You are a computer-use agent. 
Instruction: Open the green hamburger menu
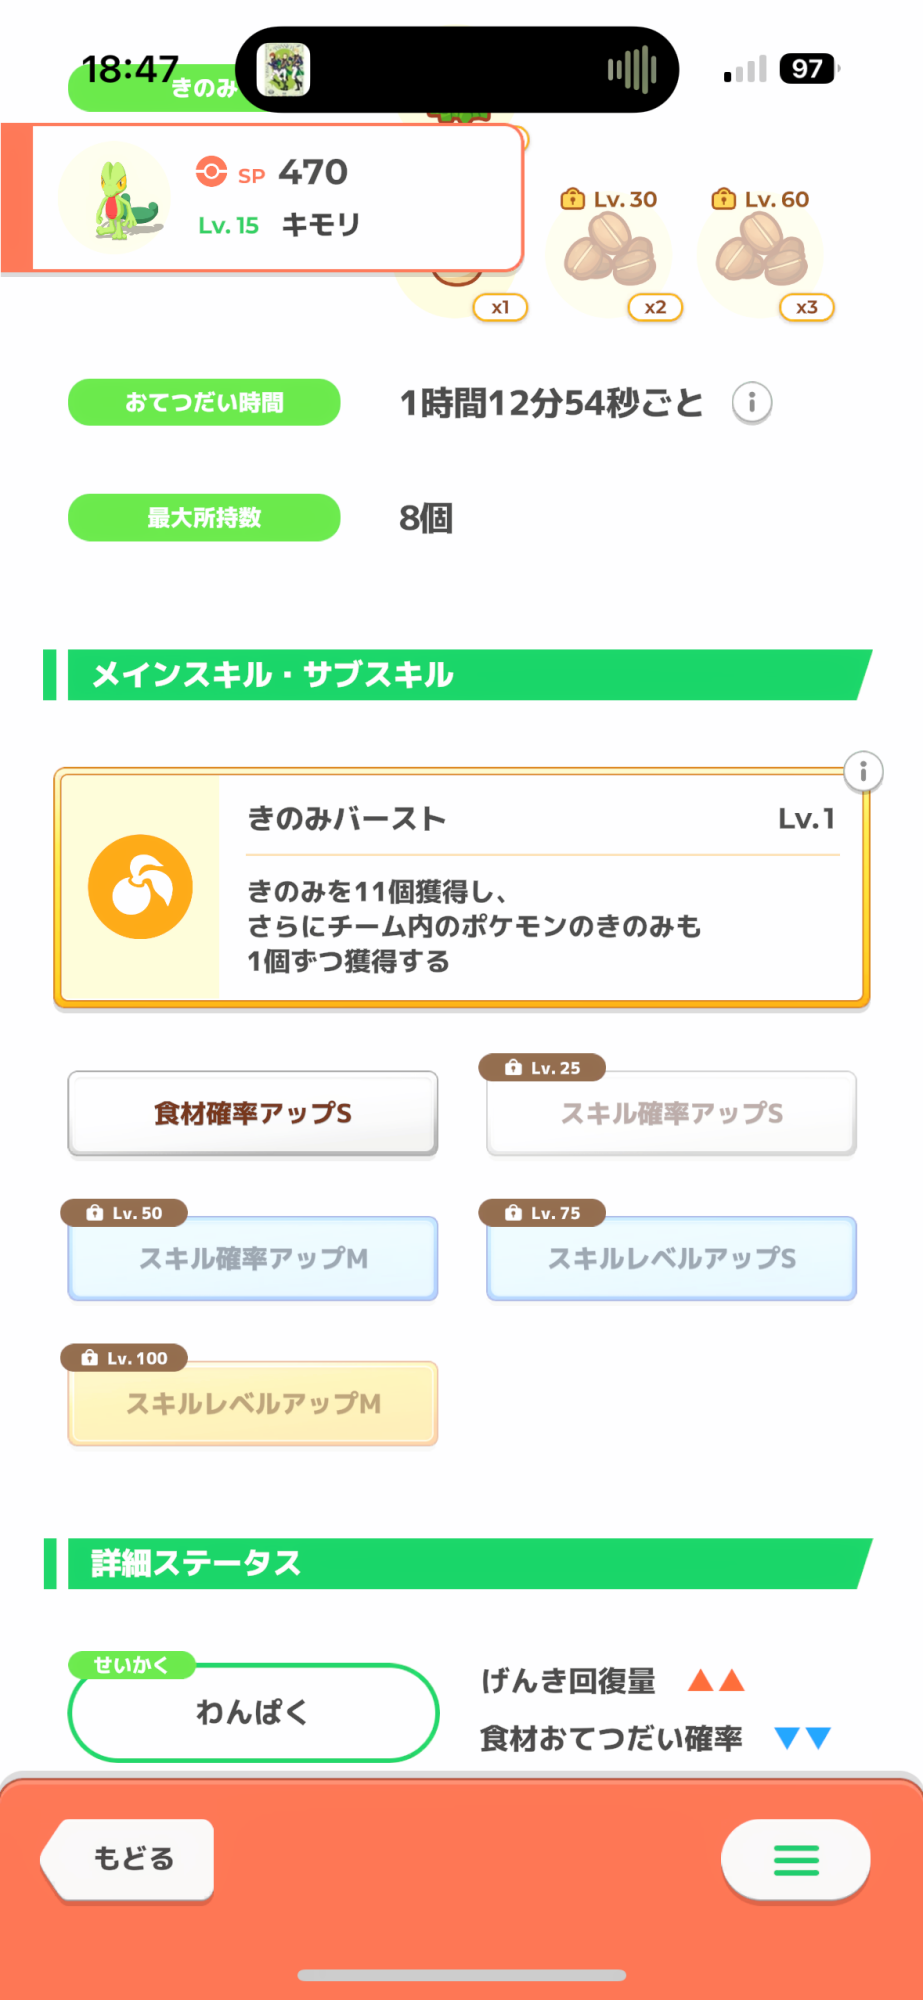[796, 1859]
